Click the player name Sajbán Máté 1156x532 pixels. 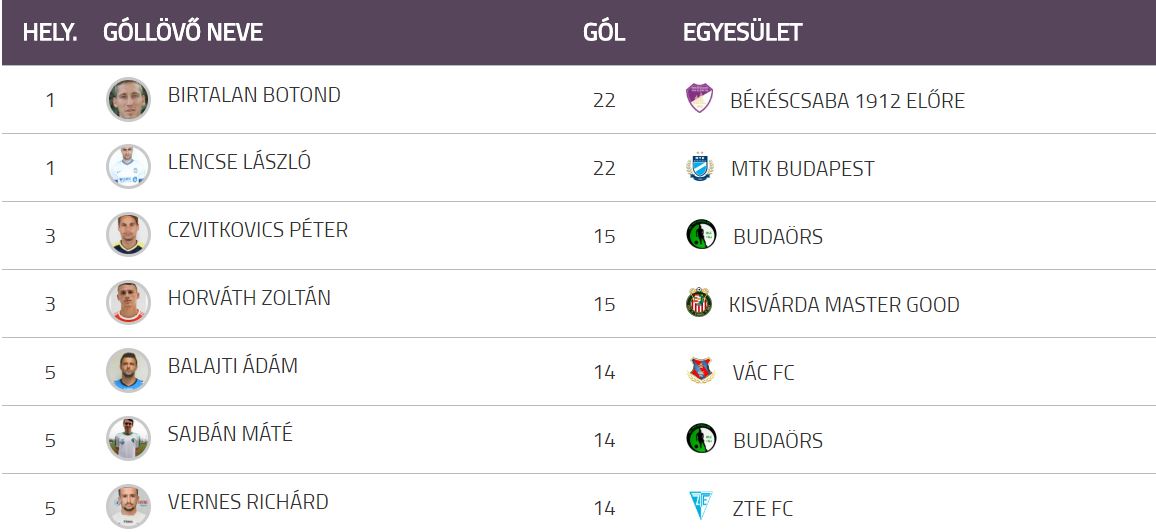tap(230, 433)
